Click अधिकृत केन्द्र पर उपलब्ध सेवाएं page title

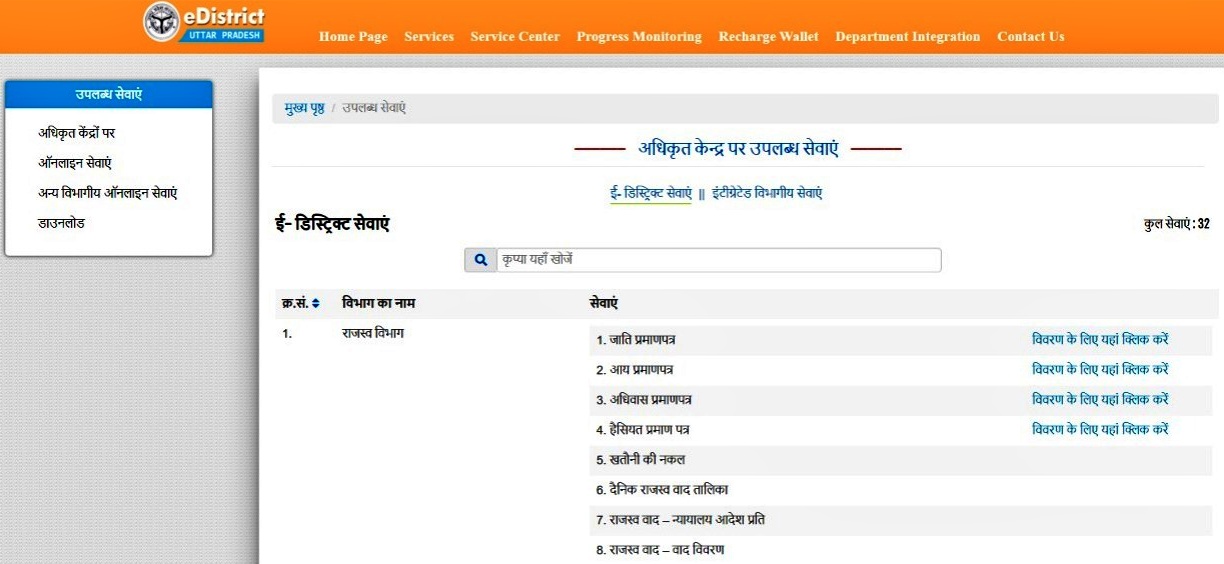point(738,148)
